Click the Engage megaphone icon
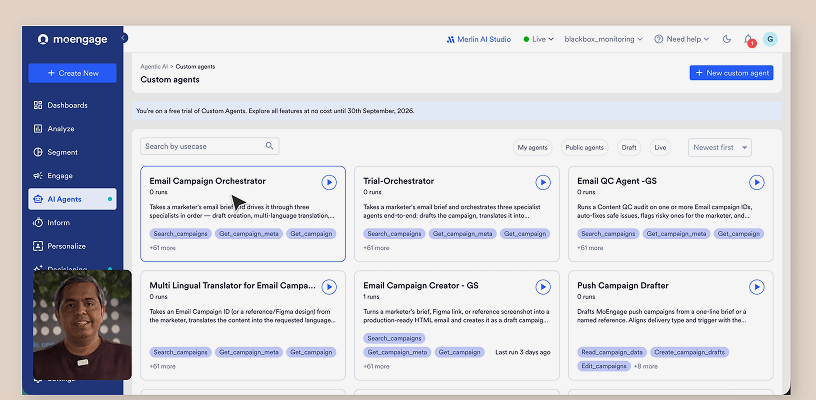This screenshot has width=816, height=400. tap(37, 176)
